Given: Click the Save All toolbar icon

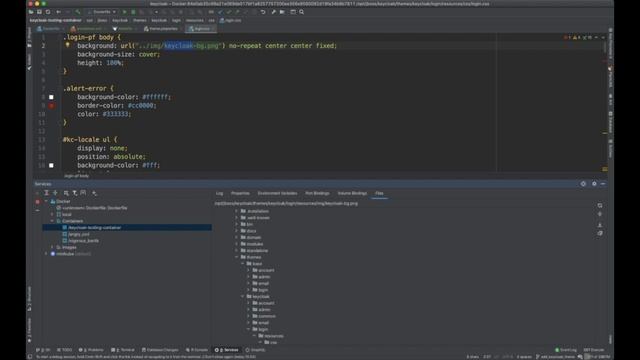Looking at the screenshot, I should [39, 12].
